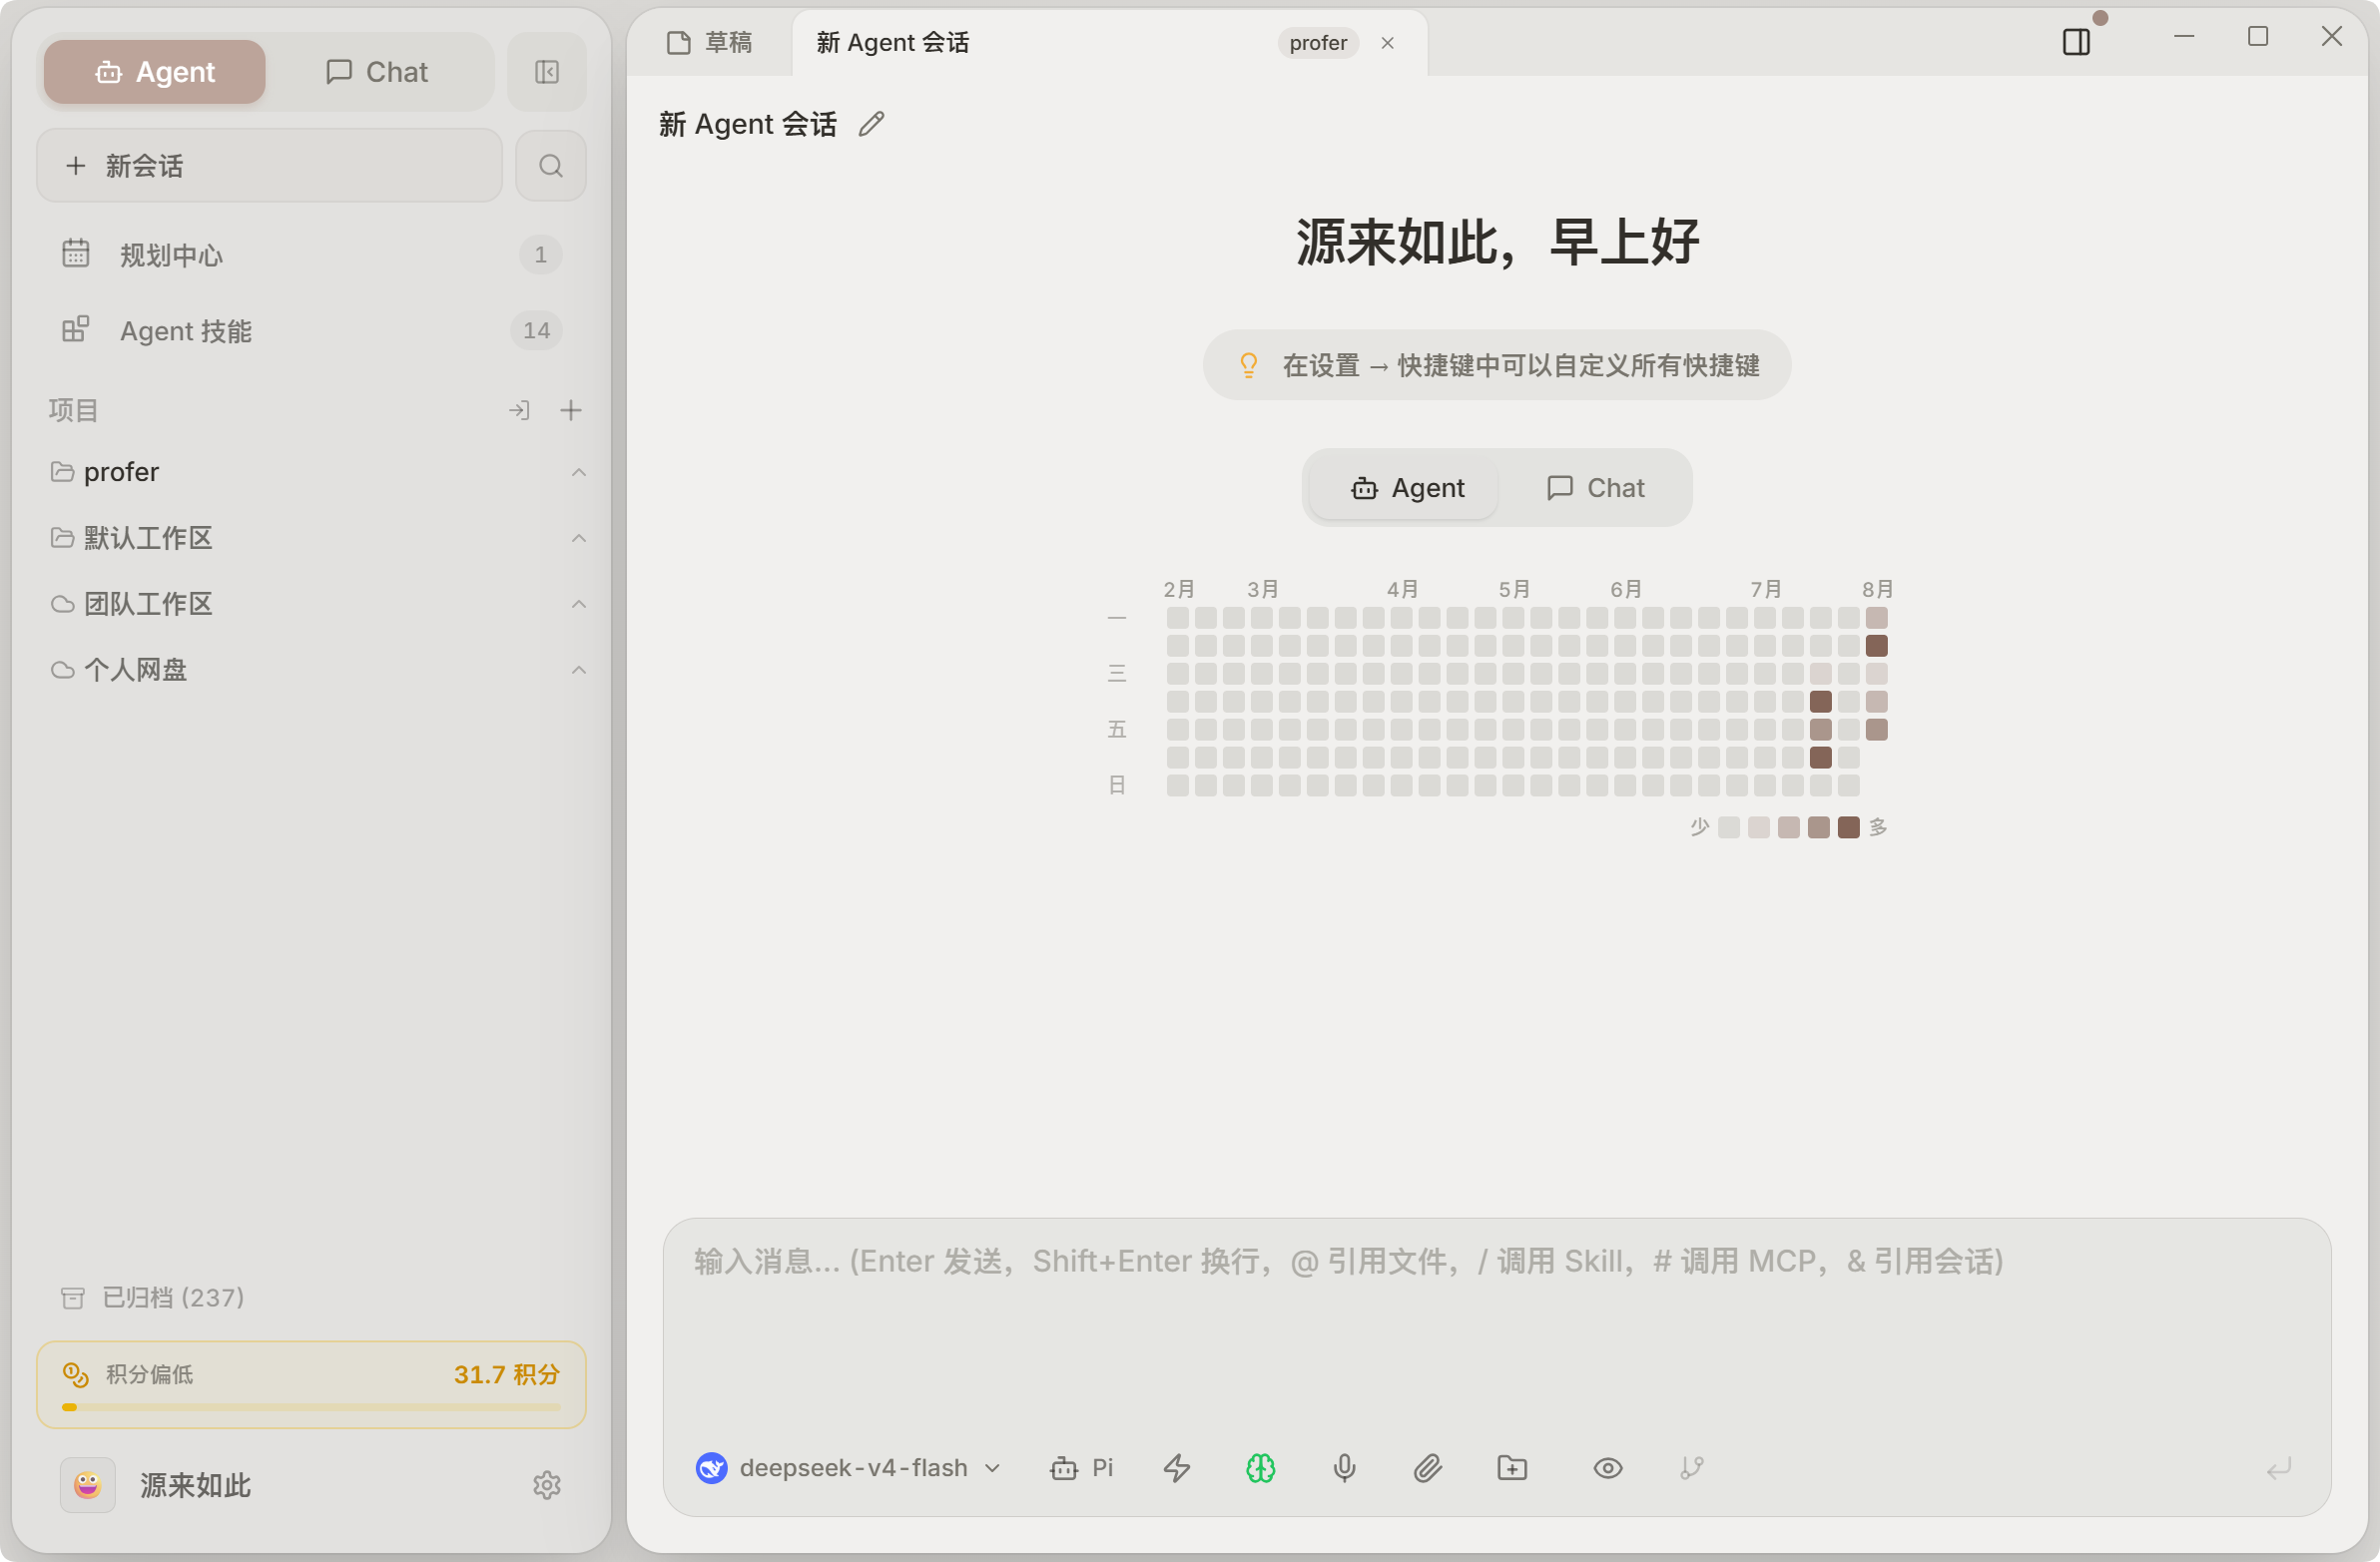Click the 31.7 积分 value

[507, 1375]
